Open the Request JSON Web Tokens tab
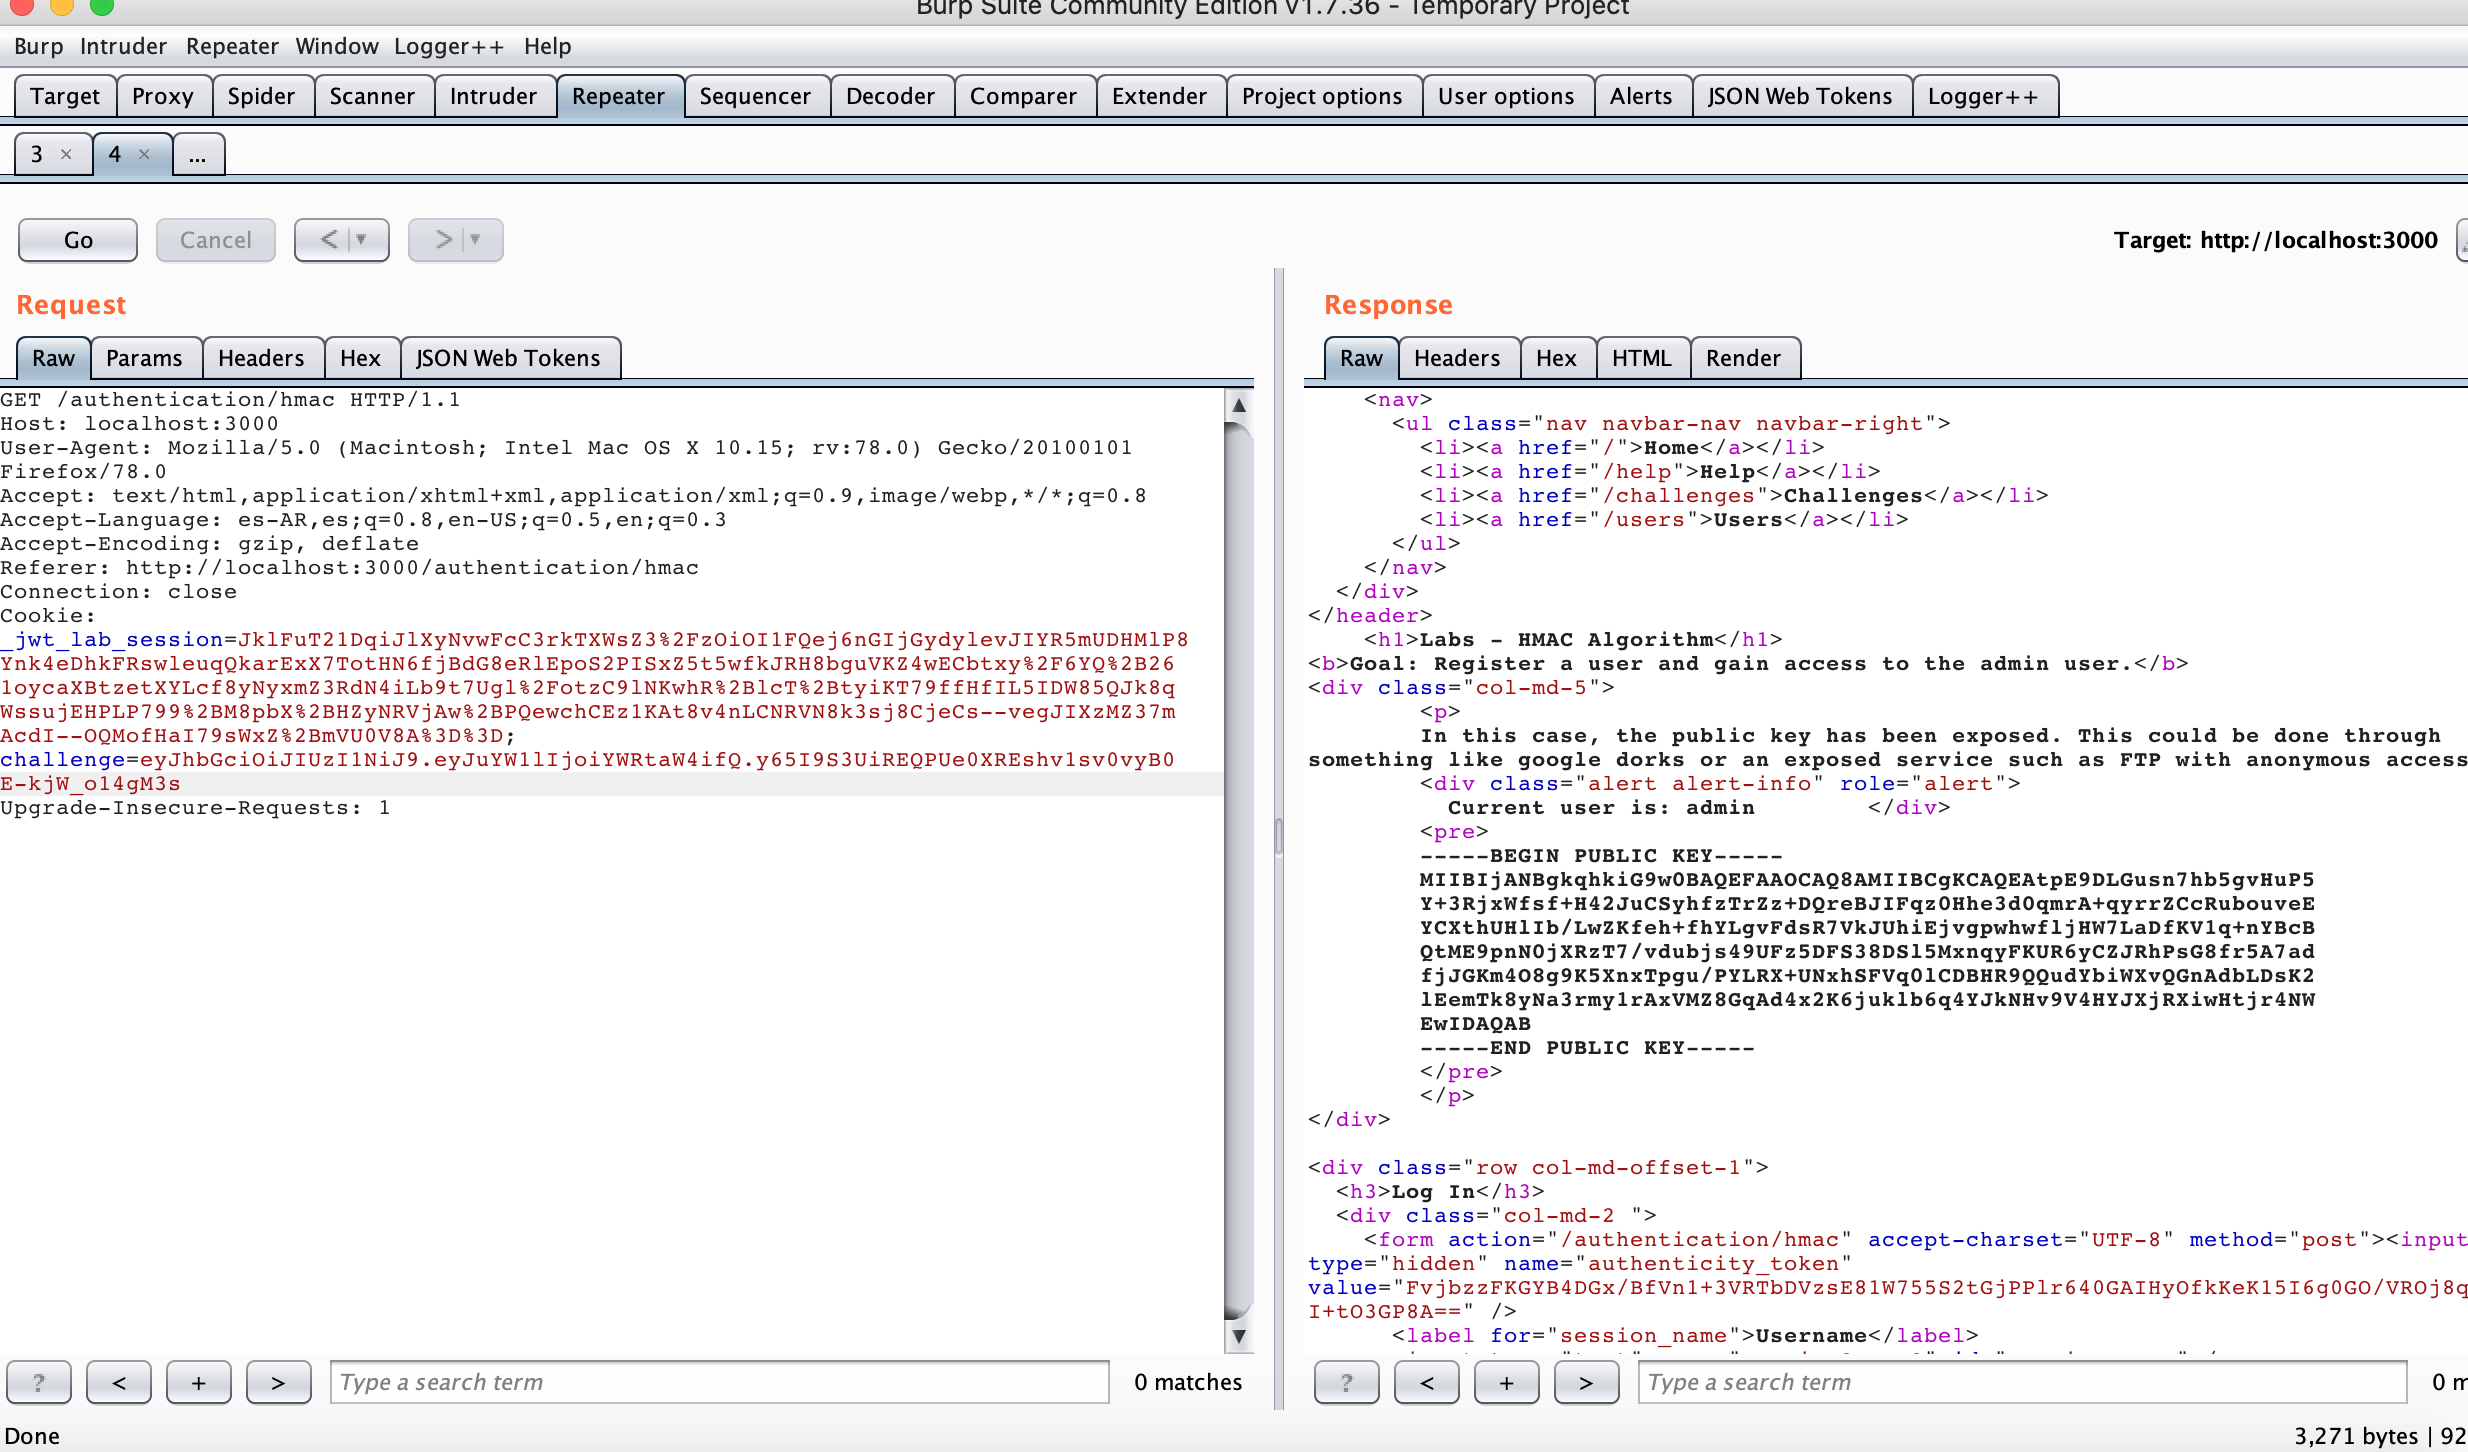 tap(508, 358)
